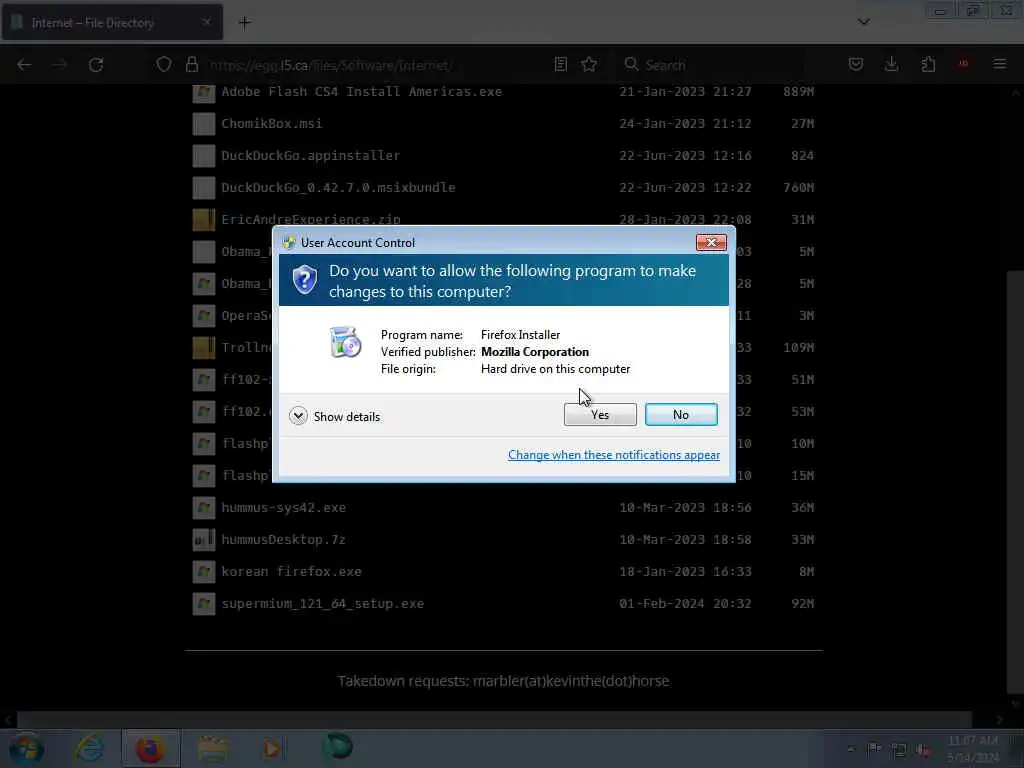
Task: Open the Pocket save icon
Action: coord(856,64)
